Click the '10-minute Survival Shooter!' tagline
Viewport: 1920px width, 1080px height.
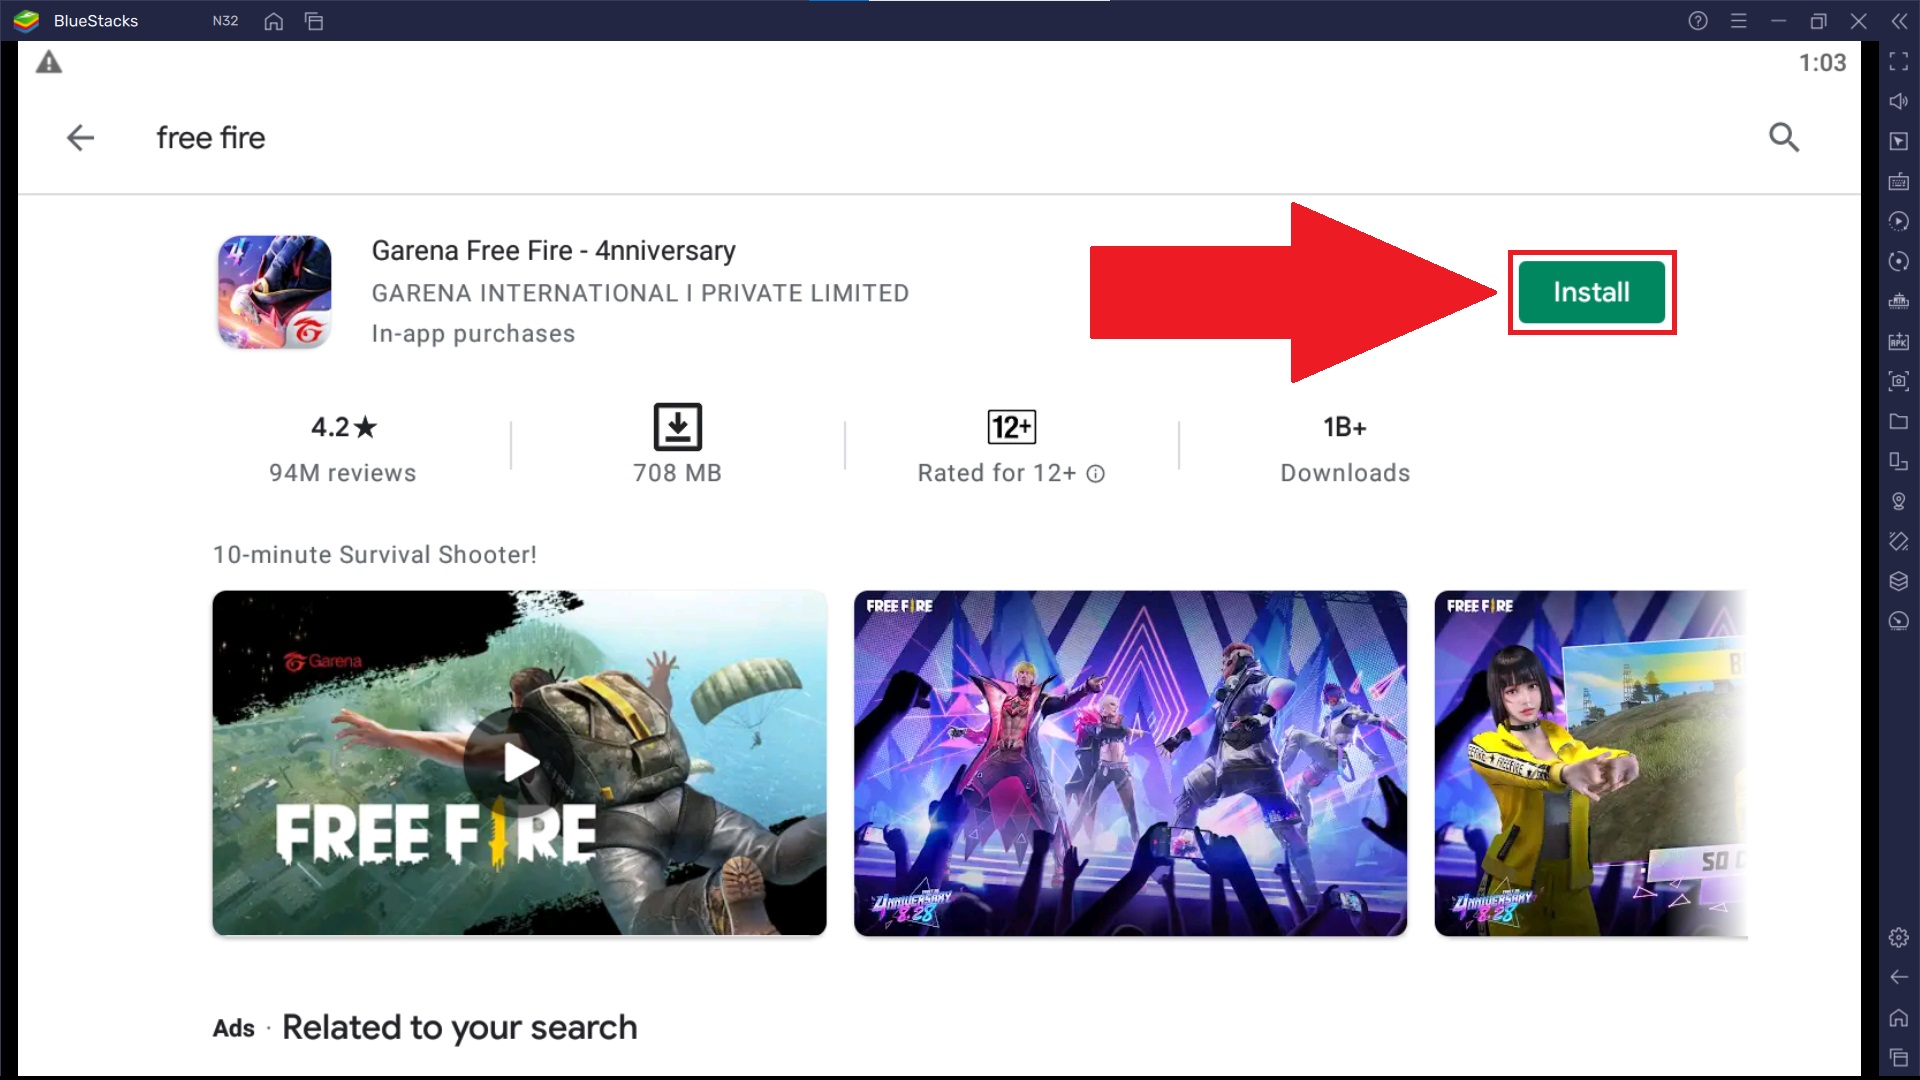375,555
